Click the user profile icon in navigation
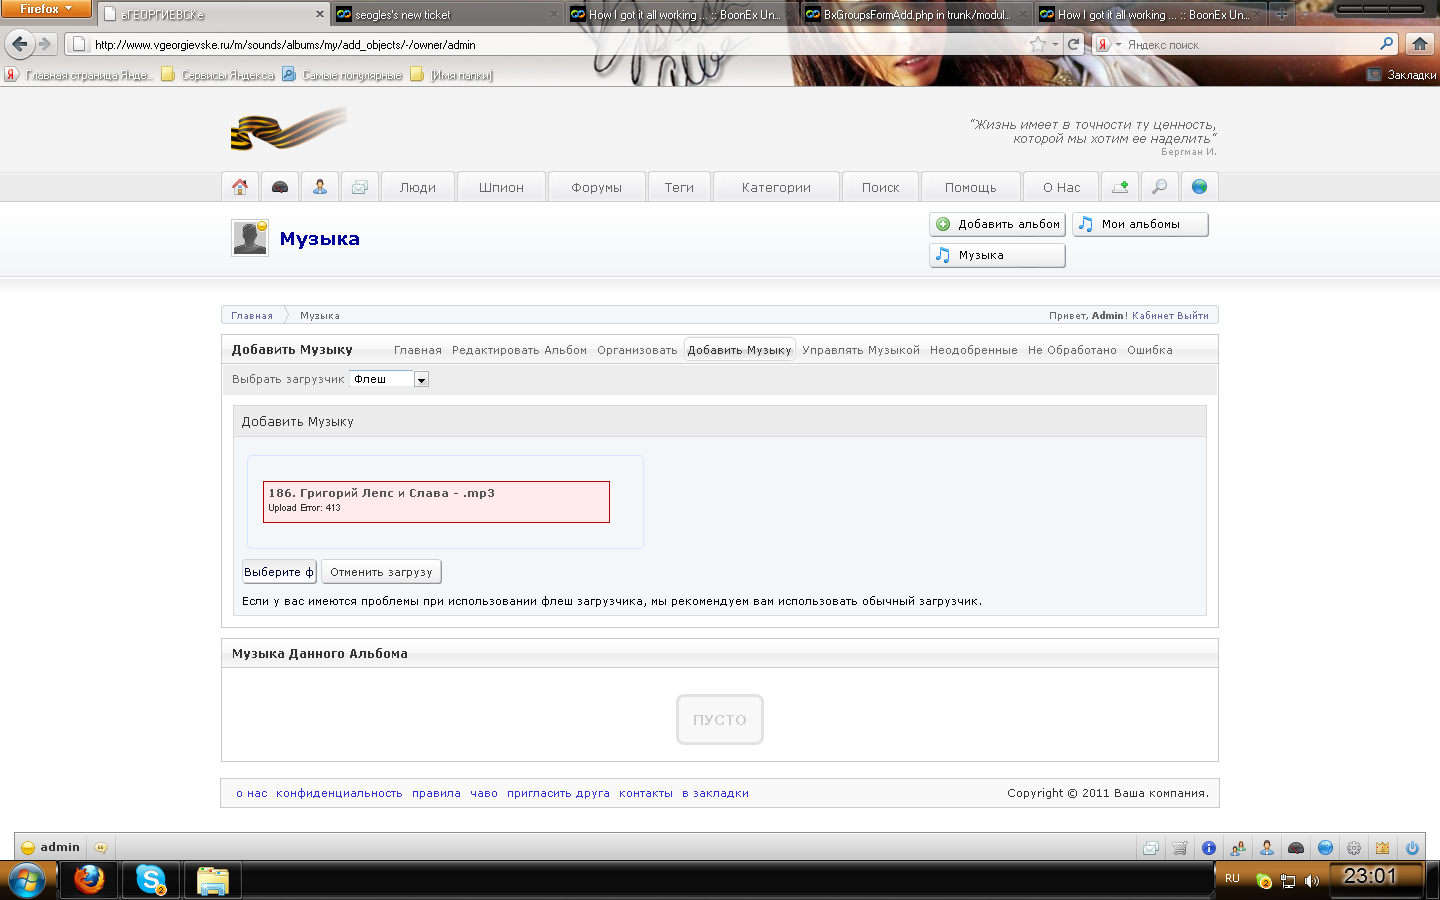Screen dimensions: 1440x900 320,187
